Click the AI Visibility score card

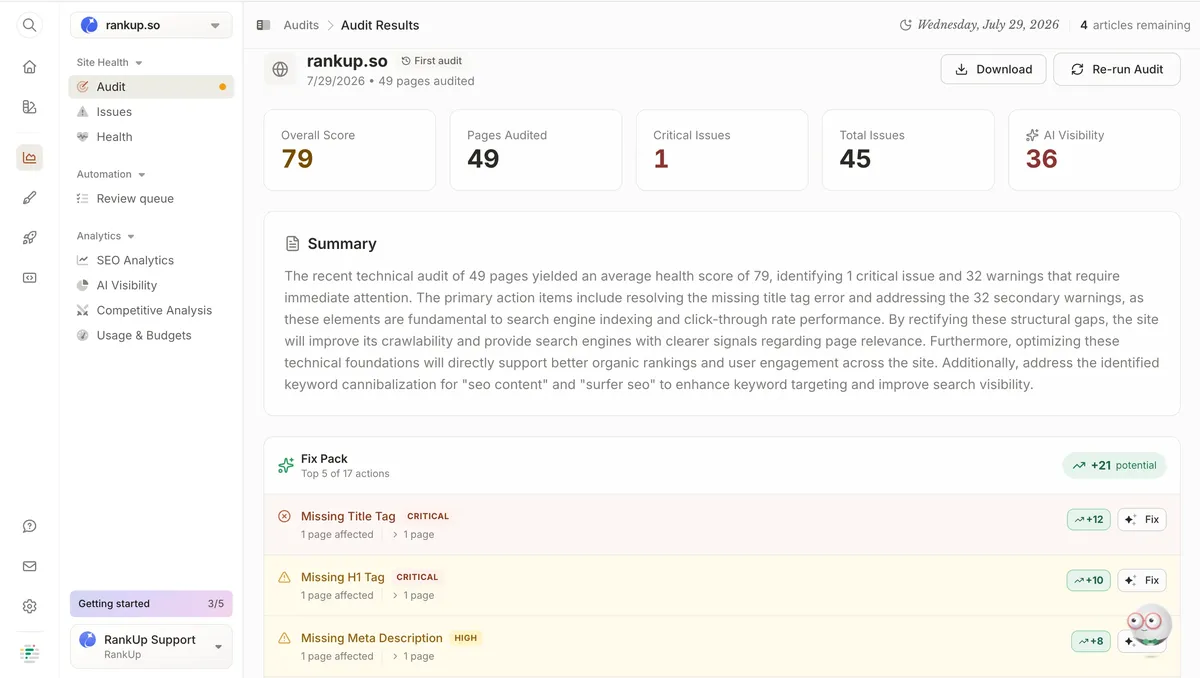click(x=1094, y=150)
